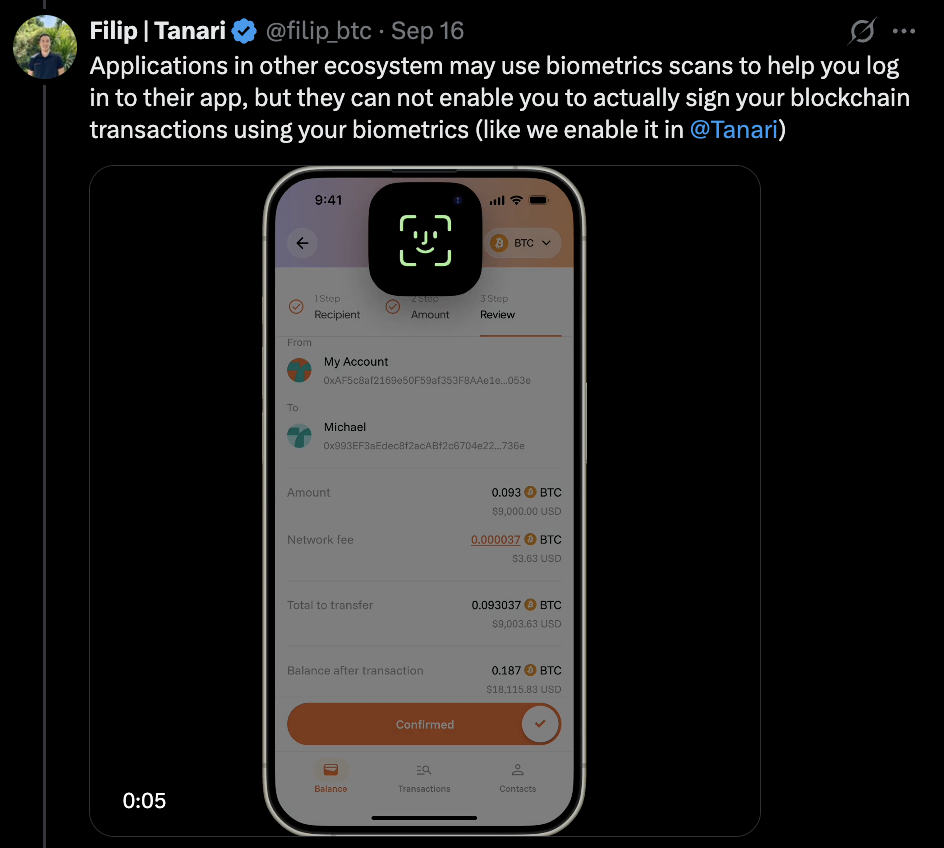
Task: Open the Balance tab in bottom bar
Action: tap(331, 776)
